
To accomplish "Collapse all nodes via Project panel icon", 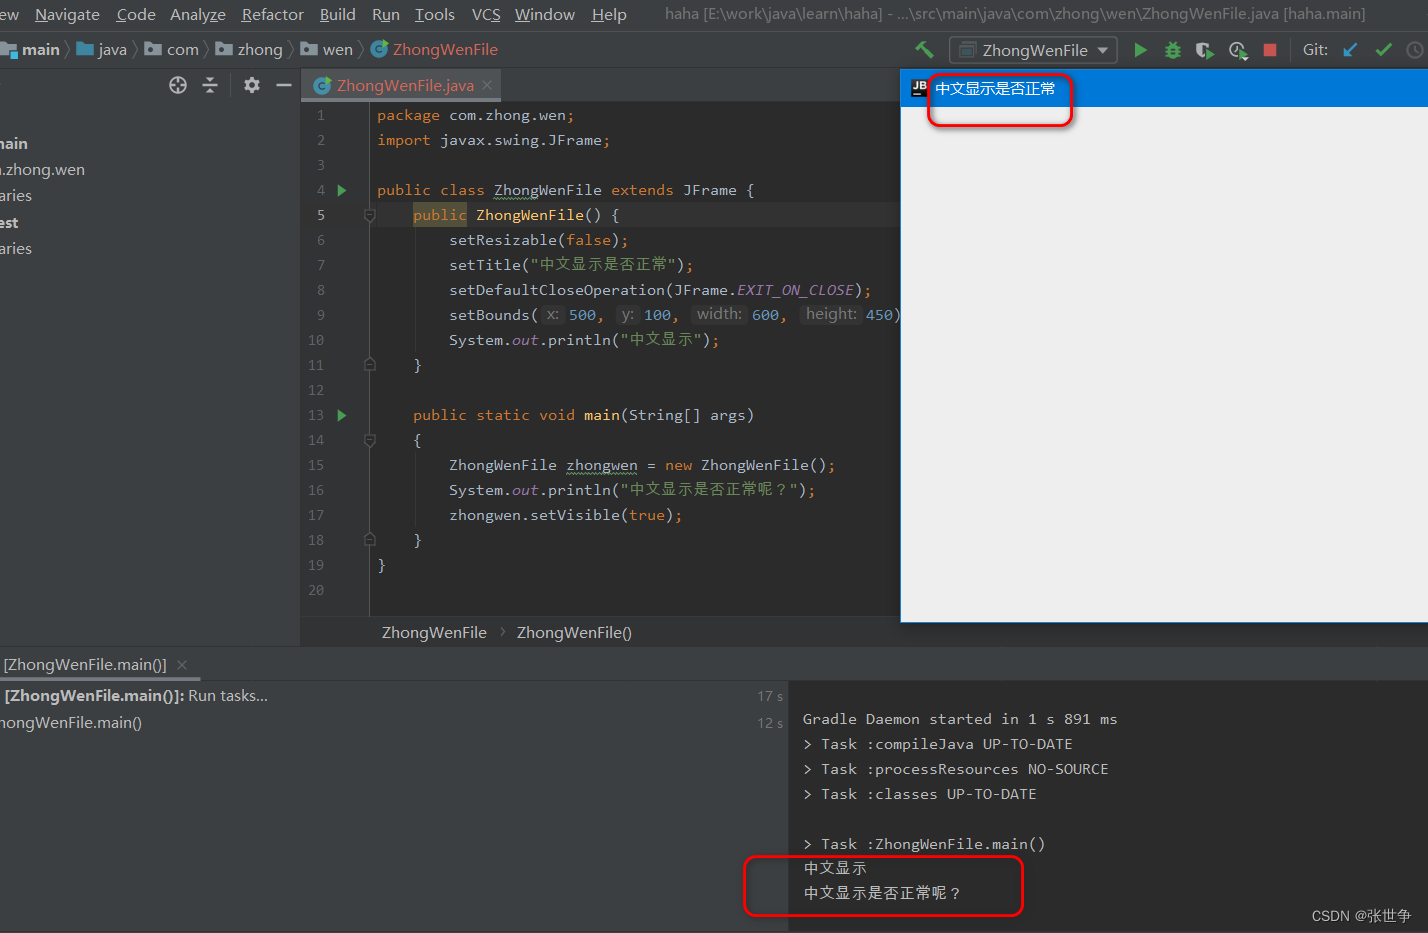I will coord(210,85).
